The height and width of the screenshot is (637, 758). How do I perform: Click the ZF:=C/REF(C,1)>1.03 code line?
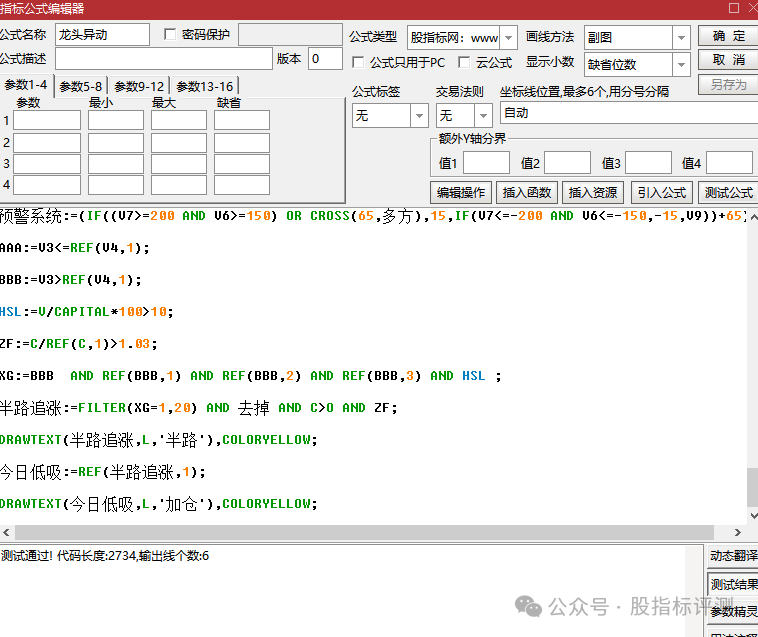79,344
